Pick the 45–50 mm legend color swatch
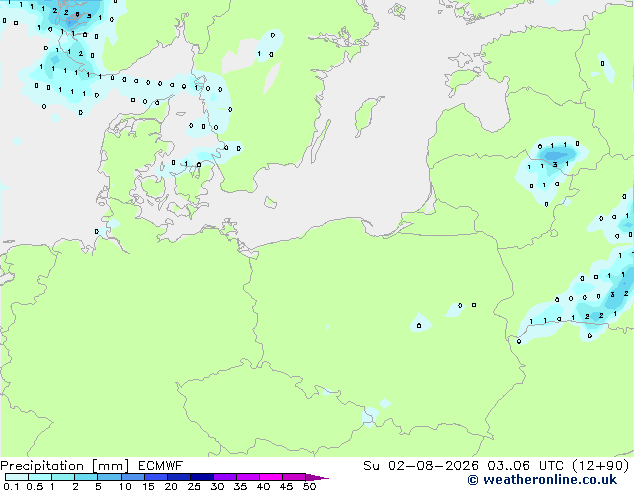 coord(294,477)
